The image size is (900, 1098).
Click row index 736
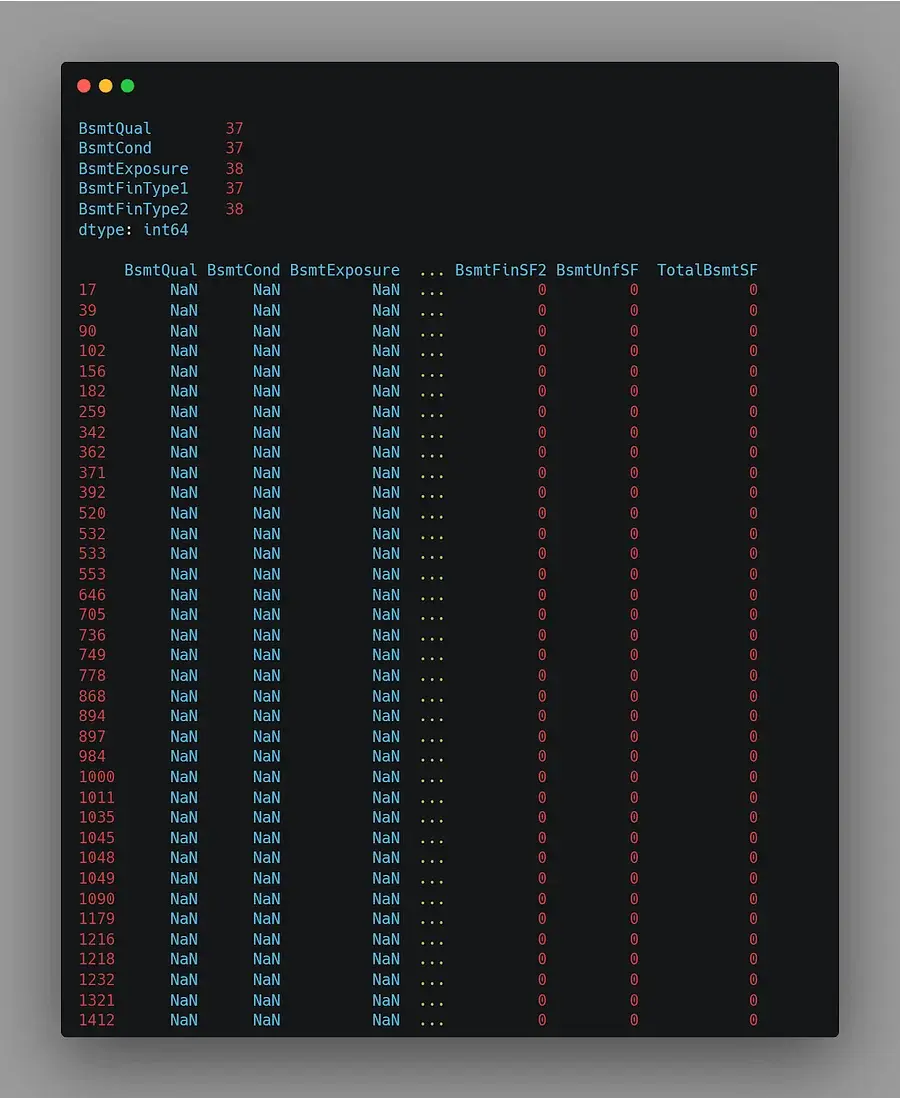pyautogui.click(x=92, y=635)
